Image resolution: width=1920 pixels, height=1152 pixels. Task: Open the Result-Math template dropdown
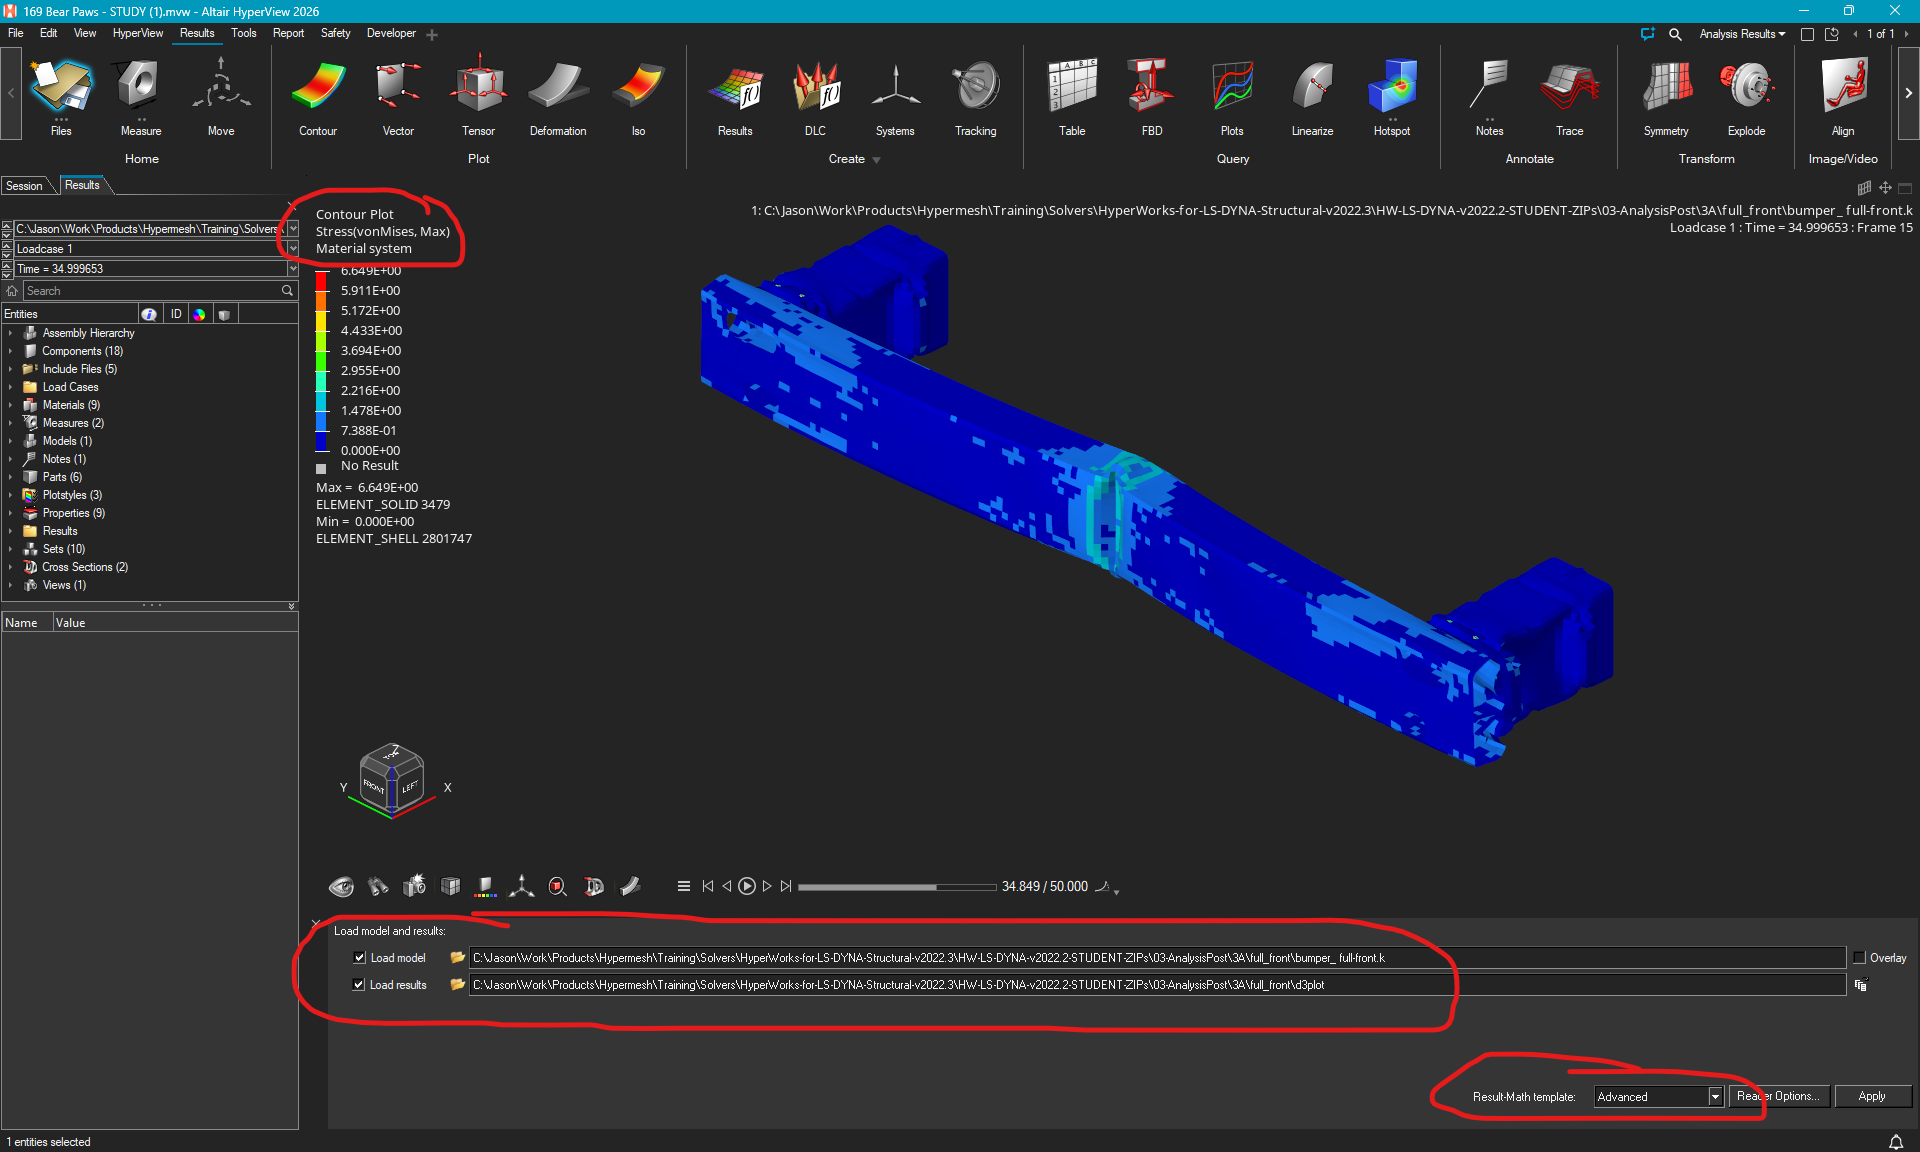pos(1715,1096)
